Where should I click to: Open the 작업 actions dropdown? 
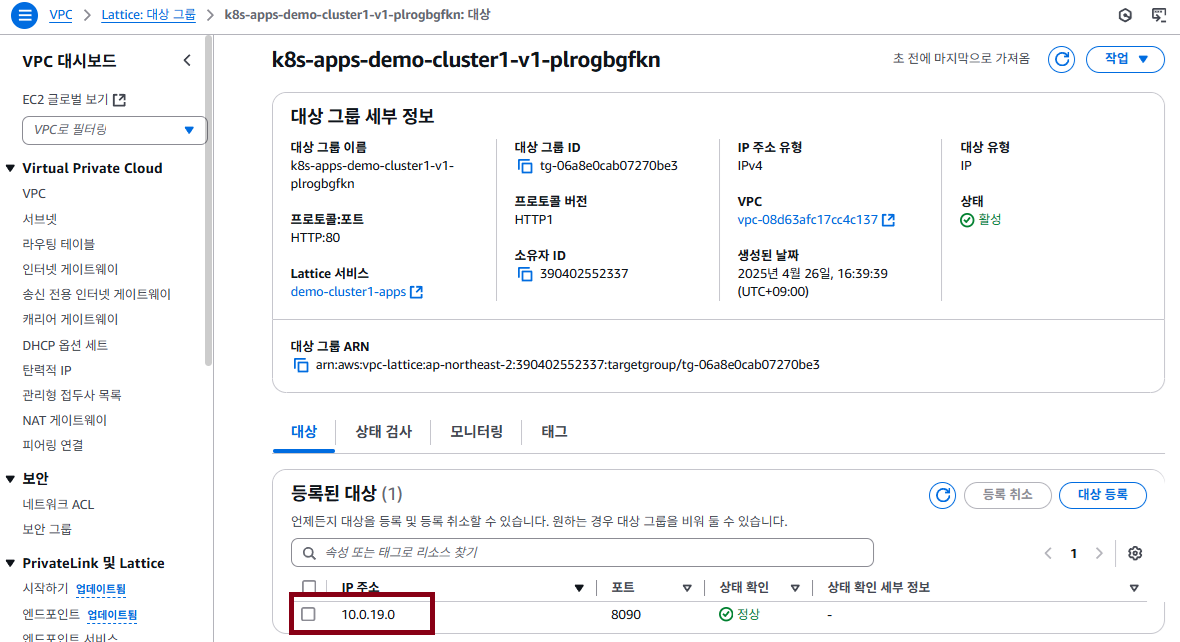tap(1125, 59)
